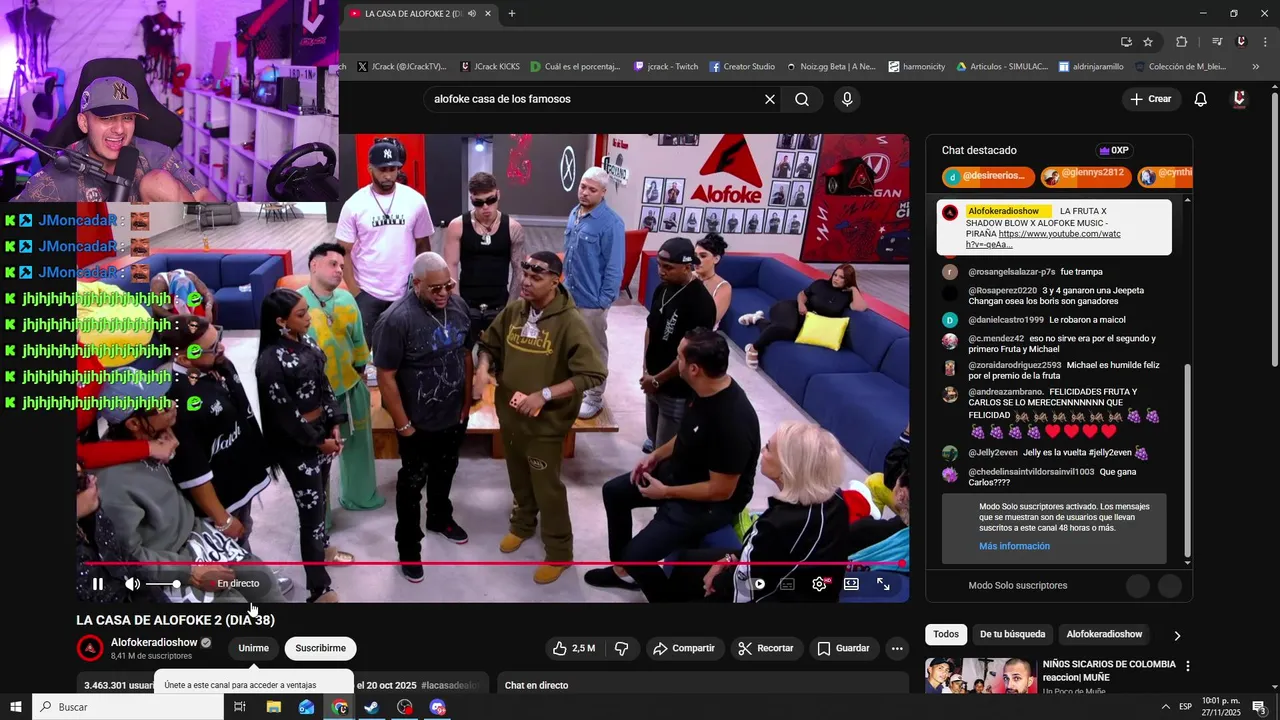This screenshot has height=720, width=1280.
Task: Toggle subtitles with the captions icon
Action: click(x=787, y=584)
